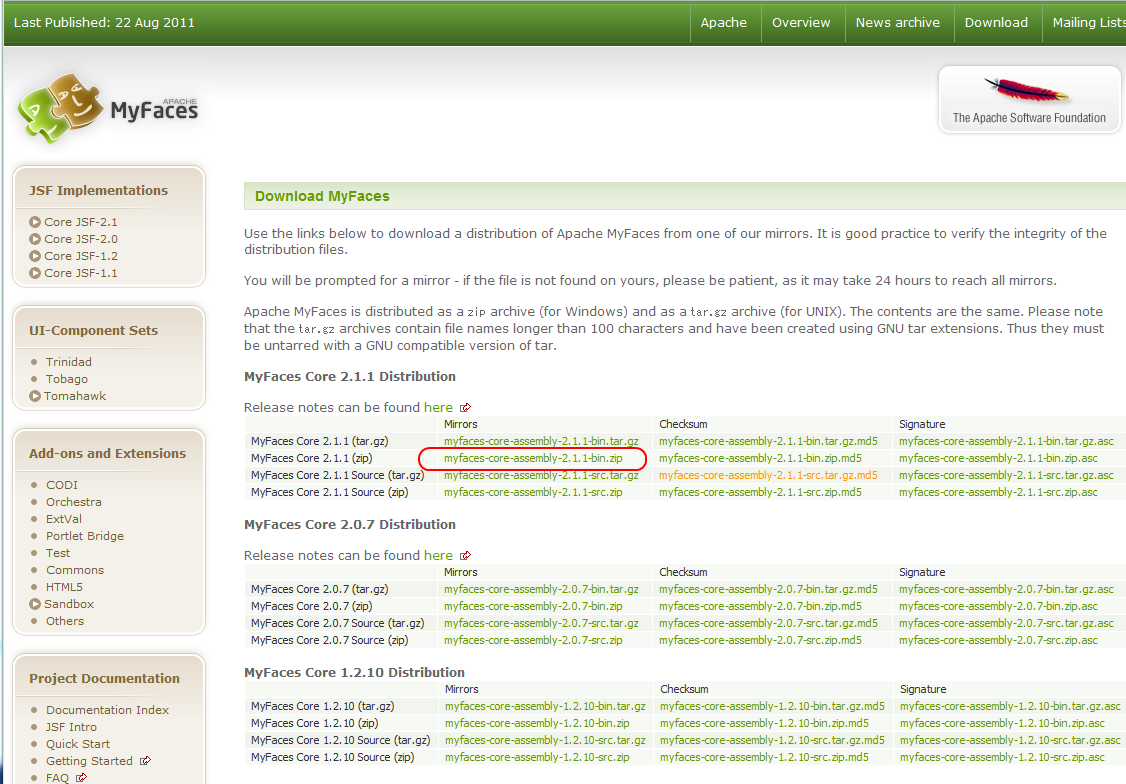Open myfaces-core-assembly-1.2.10-src.tar.gz.asc signature
1126x784 pixels.
(x=1010, y=740)
